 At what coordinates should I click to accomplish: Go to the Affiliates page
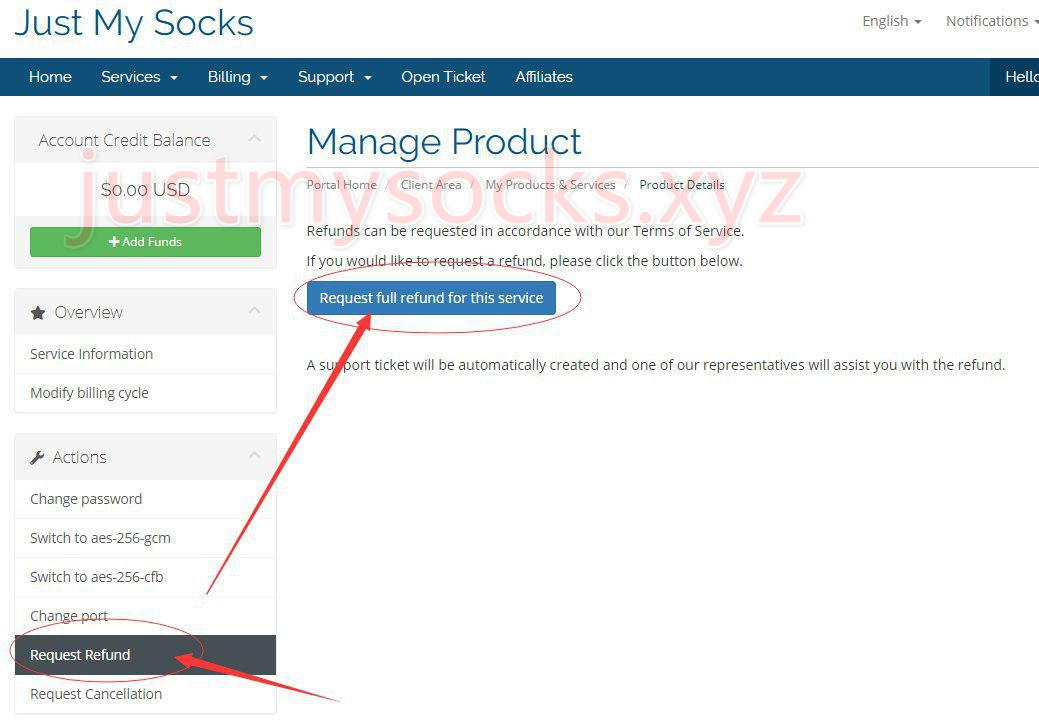(x=544, y=77)
